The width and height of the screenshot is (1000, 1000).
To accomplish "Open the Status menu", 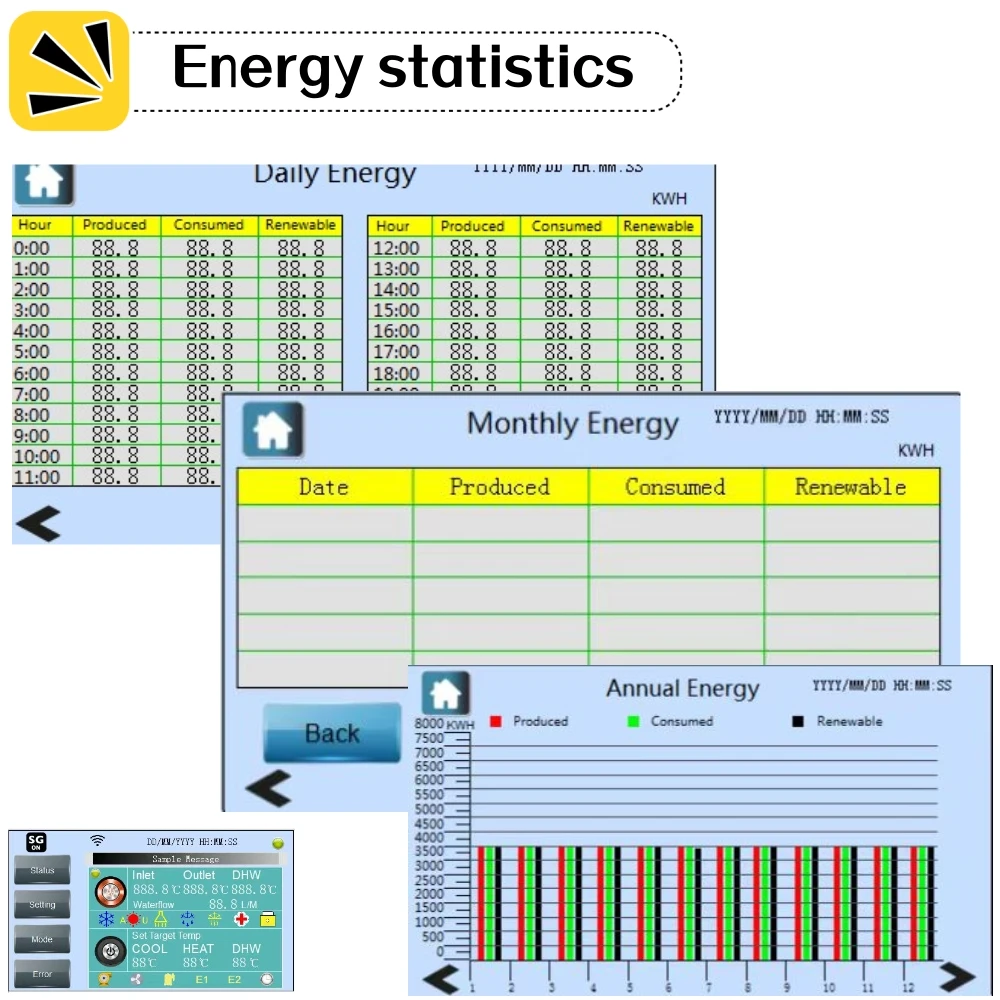I will [x=42, y=871].
